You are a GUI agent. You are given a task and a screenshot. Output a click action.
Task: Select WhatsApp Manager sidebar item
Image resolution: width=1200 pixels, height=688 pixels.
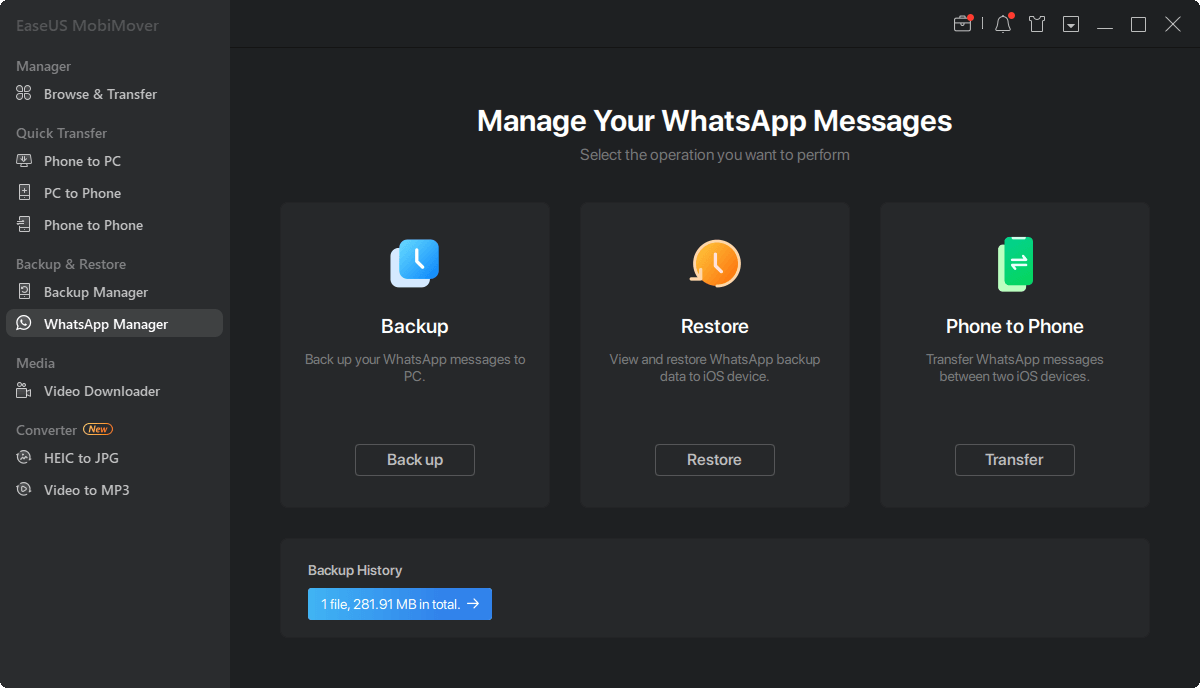(114, 324)
